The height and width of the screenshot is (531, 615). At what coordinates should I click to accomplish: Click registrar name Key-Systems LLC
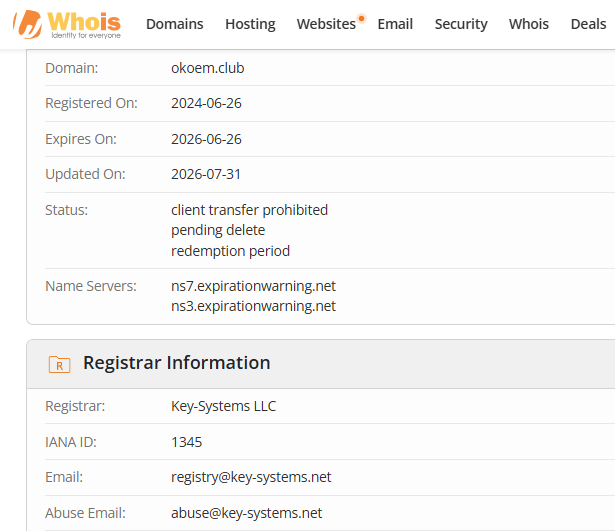[224, 406]
